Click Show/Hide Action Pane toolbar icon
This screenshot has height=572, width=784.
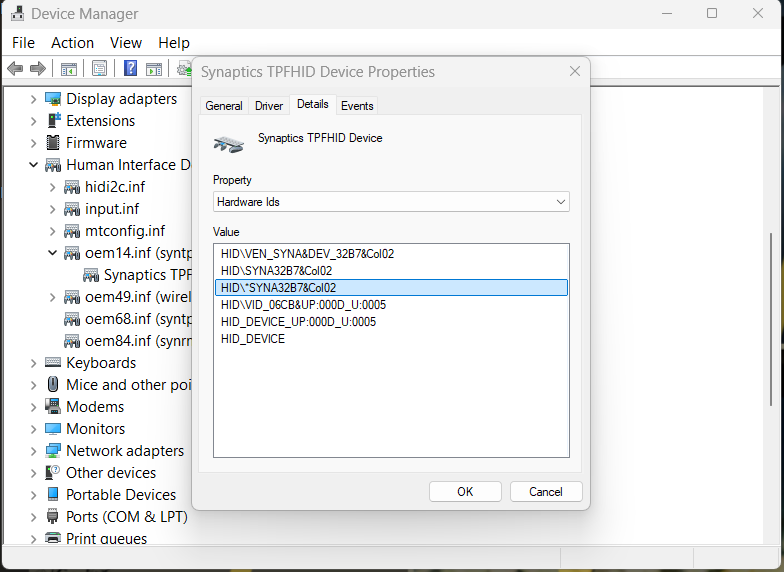tap(154, 68)
